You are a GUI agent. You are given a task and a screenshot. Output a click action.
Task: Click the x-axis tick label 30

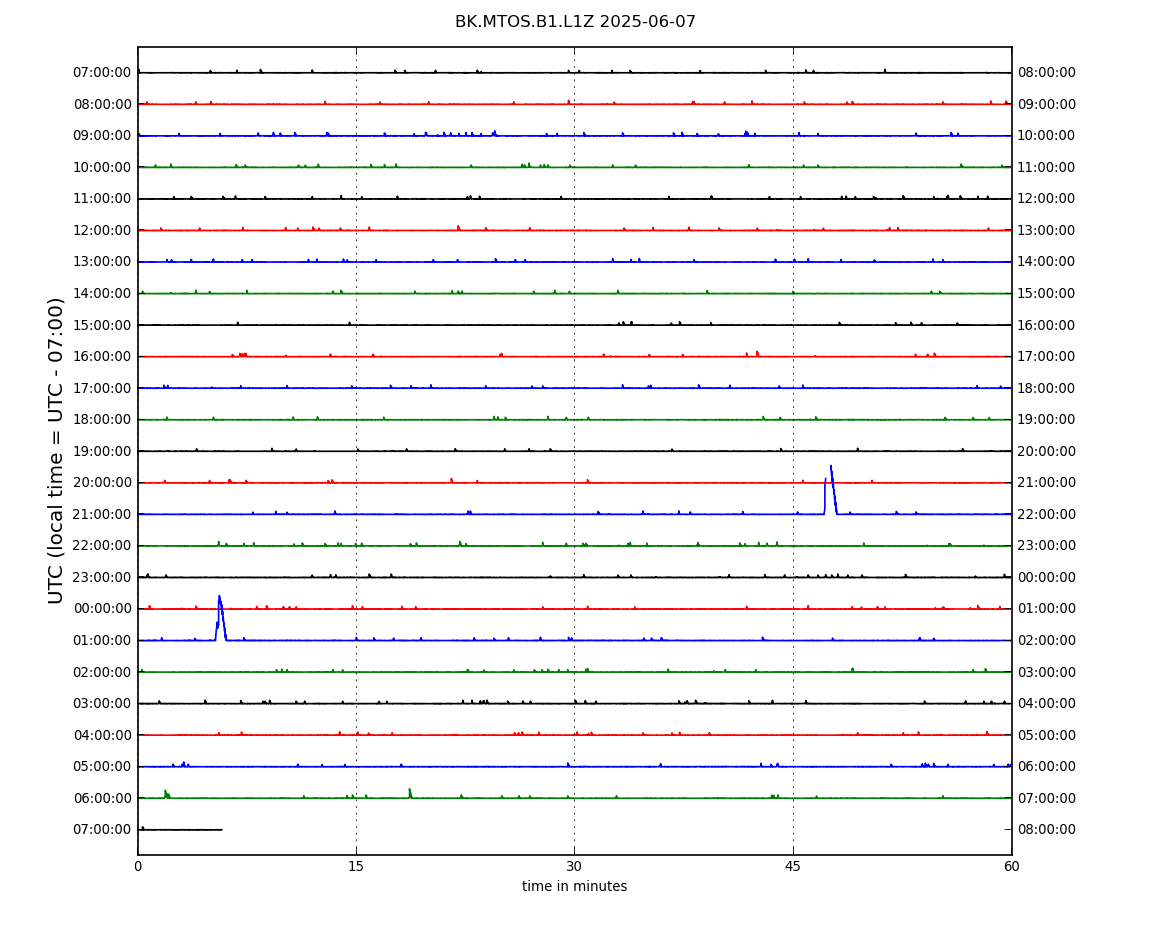(574, 866)
